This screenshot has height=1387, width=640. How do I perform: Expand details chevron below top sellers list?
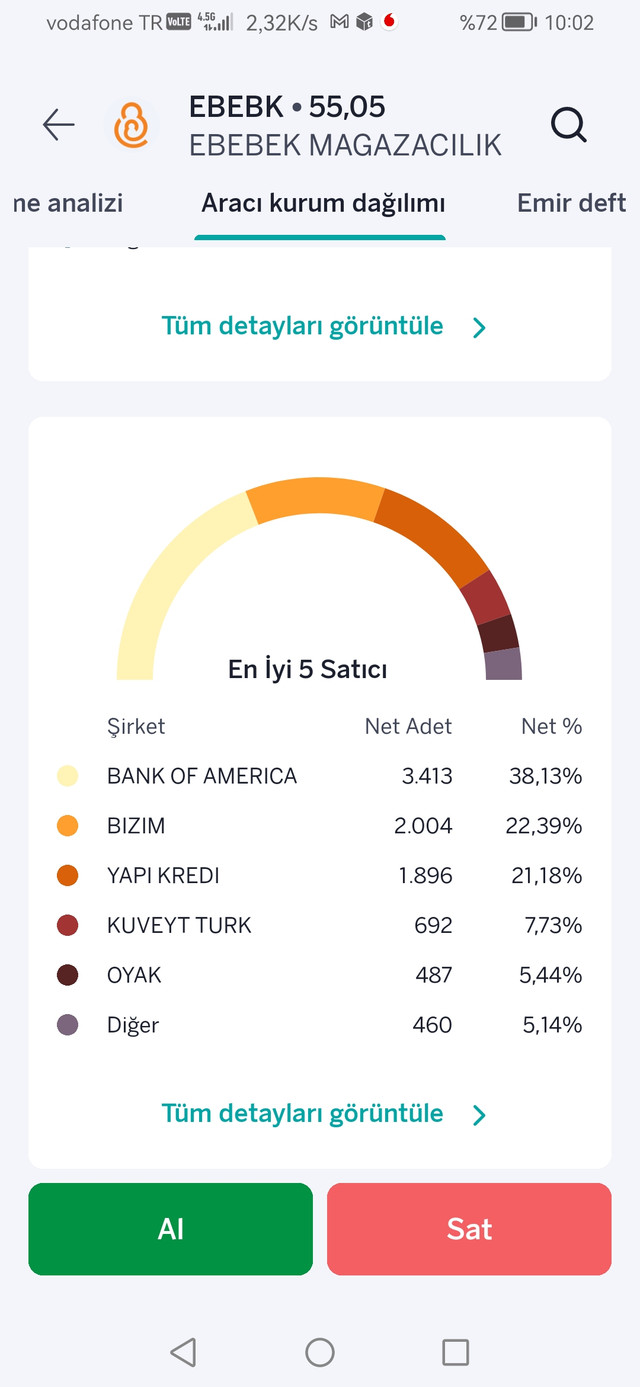[479, 1115]
